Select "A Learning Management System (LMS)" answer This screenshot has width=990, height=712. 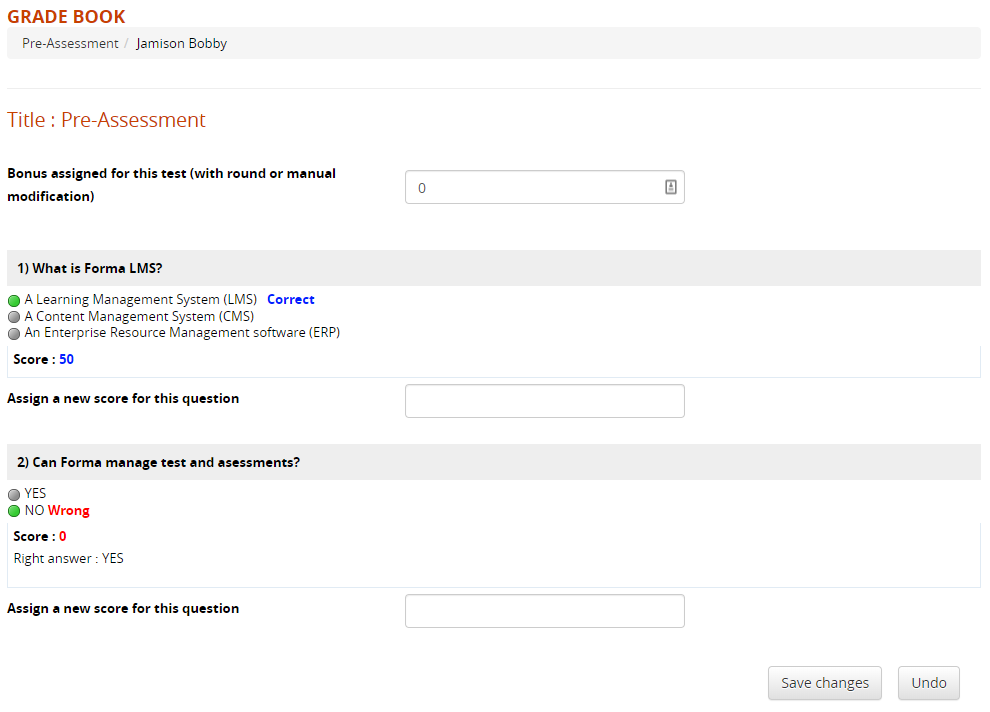point(13,299)
